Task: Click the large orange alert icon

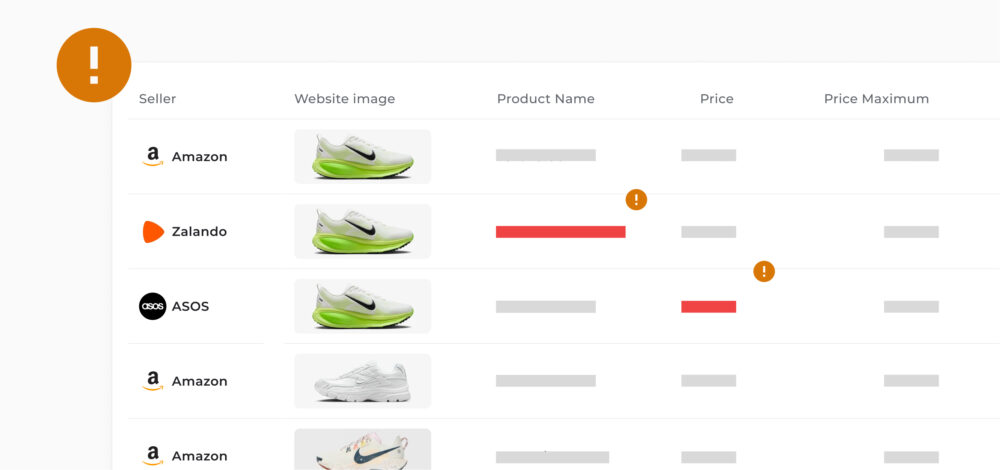Action: tap(94, 65)
